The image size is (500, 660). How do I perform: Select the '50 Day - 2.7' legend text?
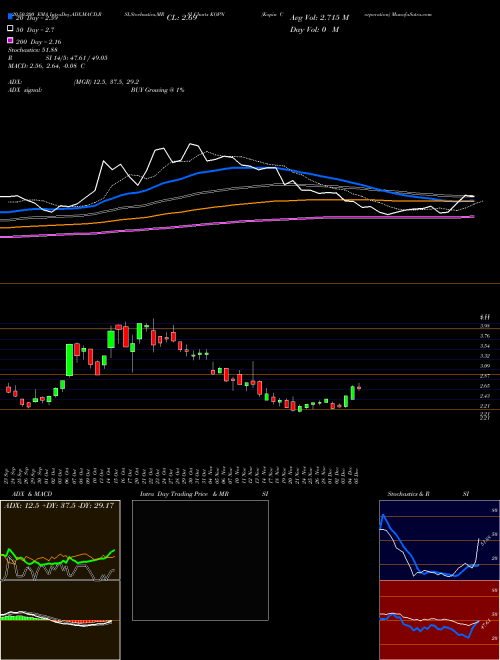[35, 30]
